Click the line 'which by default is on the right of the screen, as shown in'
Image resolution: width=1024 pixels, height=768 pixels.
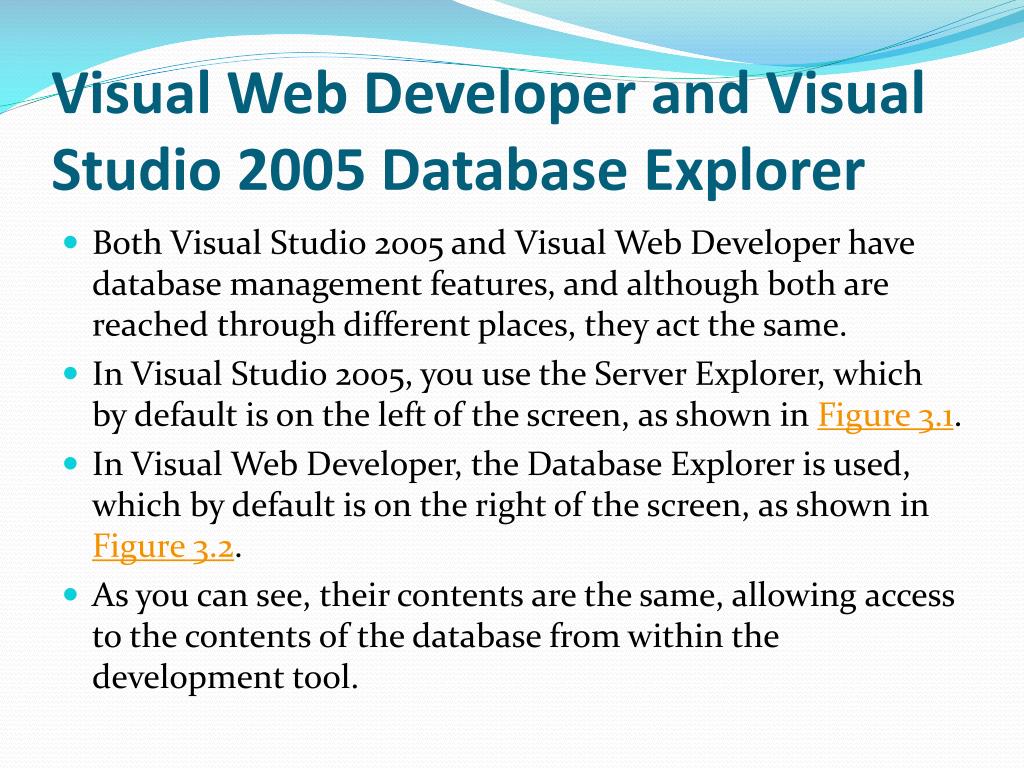[x=511, y=506]
